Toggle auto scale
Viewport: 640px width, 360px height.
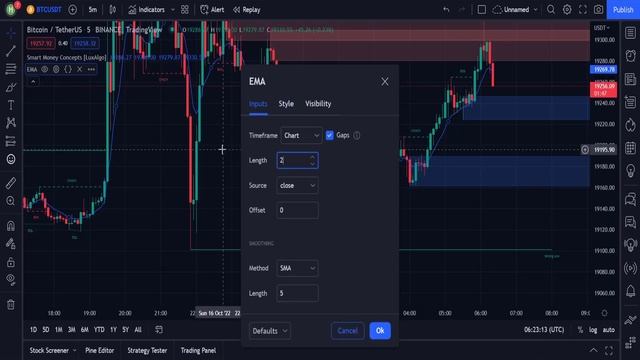pos(609,330)
